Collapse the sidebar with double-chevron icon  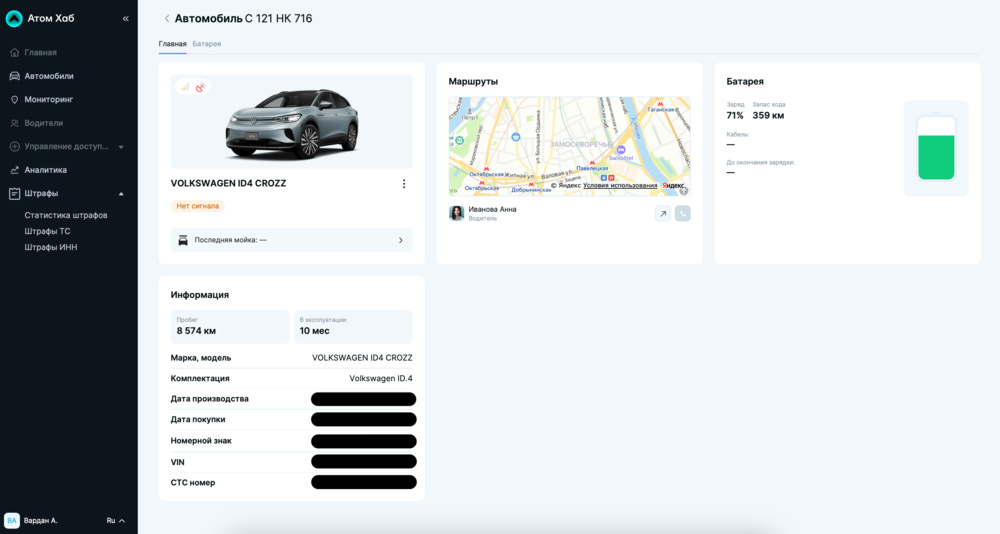(x=125, y=19)
